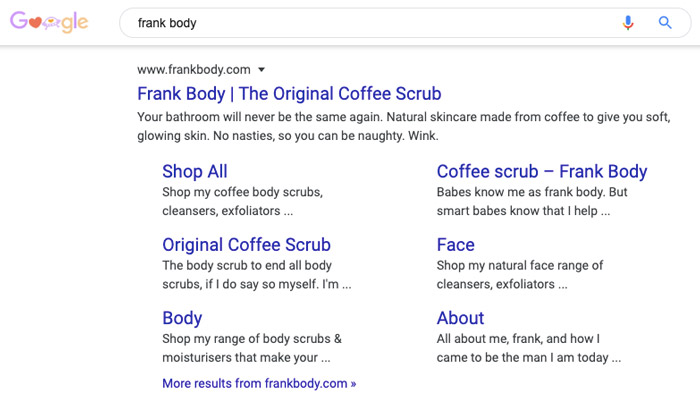Click snippet 'Shop my range of body scrubs'
Screen dimensions: 700x406
click(252, 348)
